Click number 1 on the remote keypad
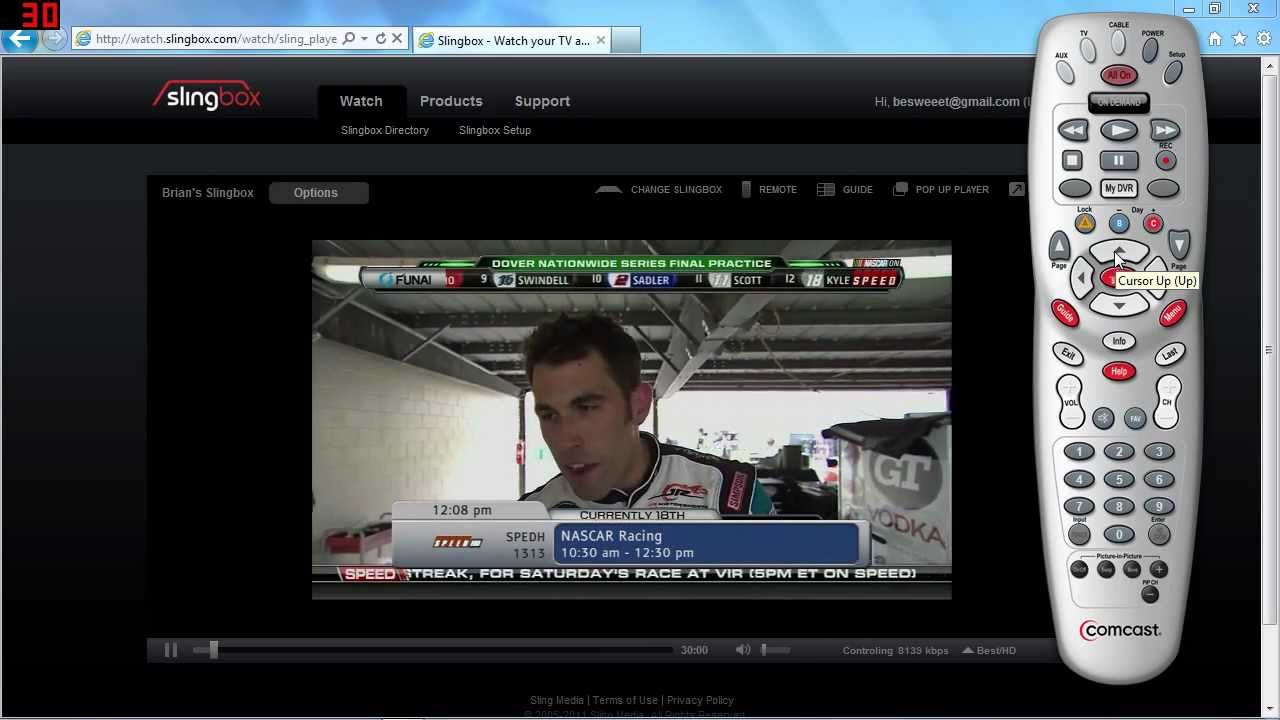Viewport: 1280px width, 720px height. tap(1079, 452)
